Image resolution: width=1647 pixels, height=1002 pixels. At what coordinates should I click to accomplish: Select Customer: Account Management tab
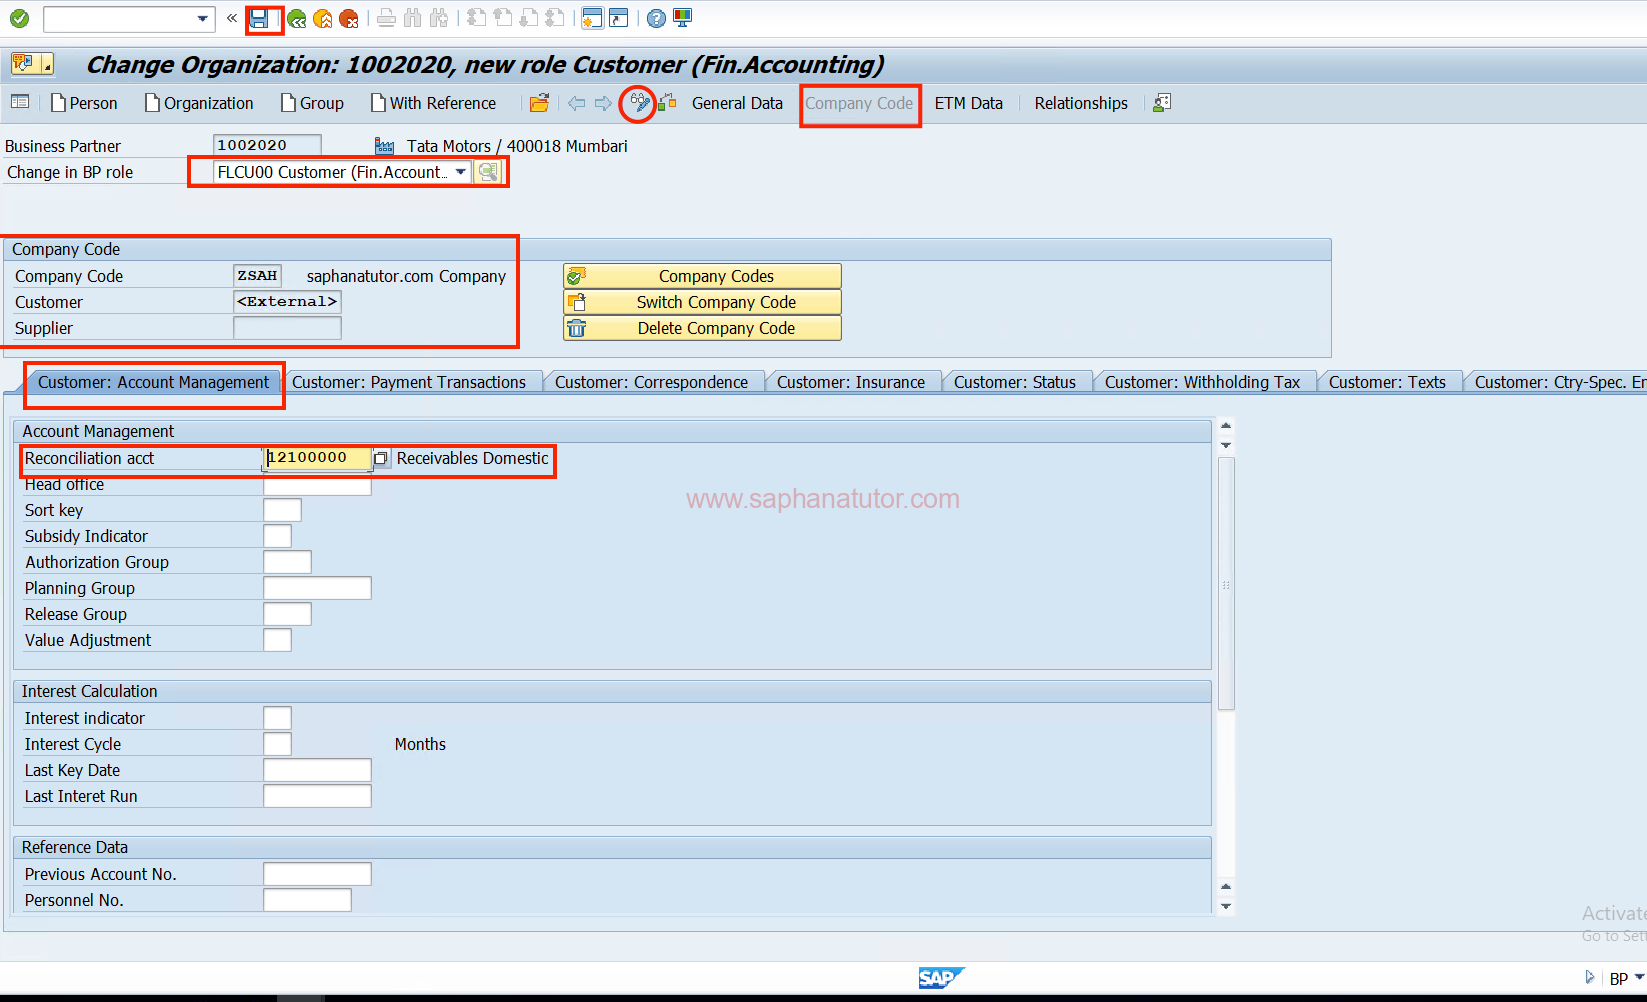[153, 382]
